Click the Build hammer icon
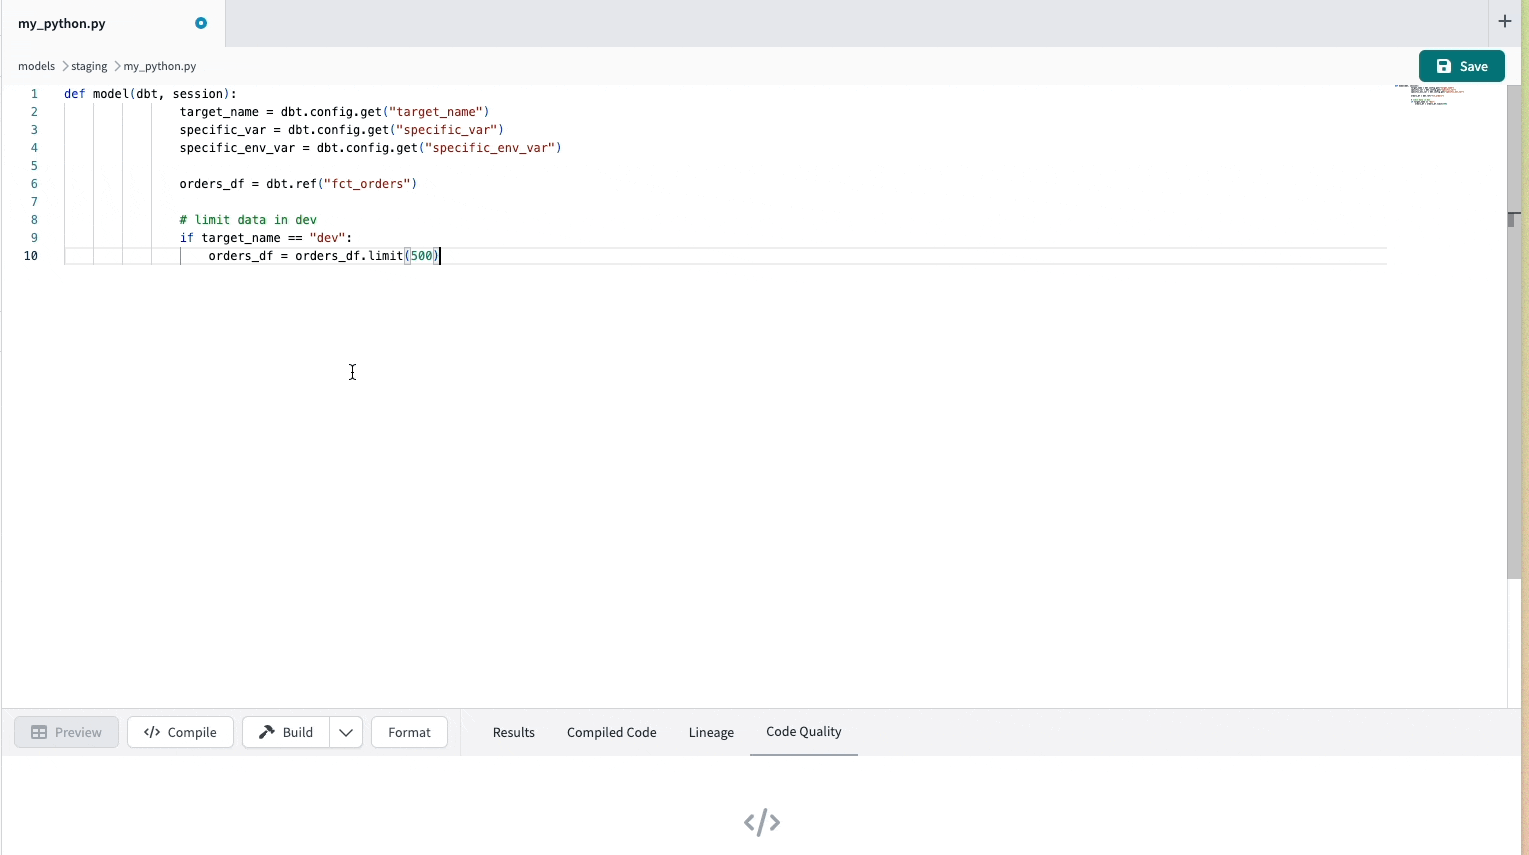The width and height of the screenshot is (1529, 855). 266,732
